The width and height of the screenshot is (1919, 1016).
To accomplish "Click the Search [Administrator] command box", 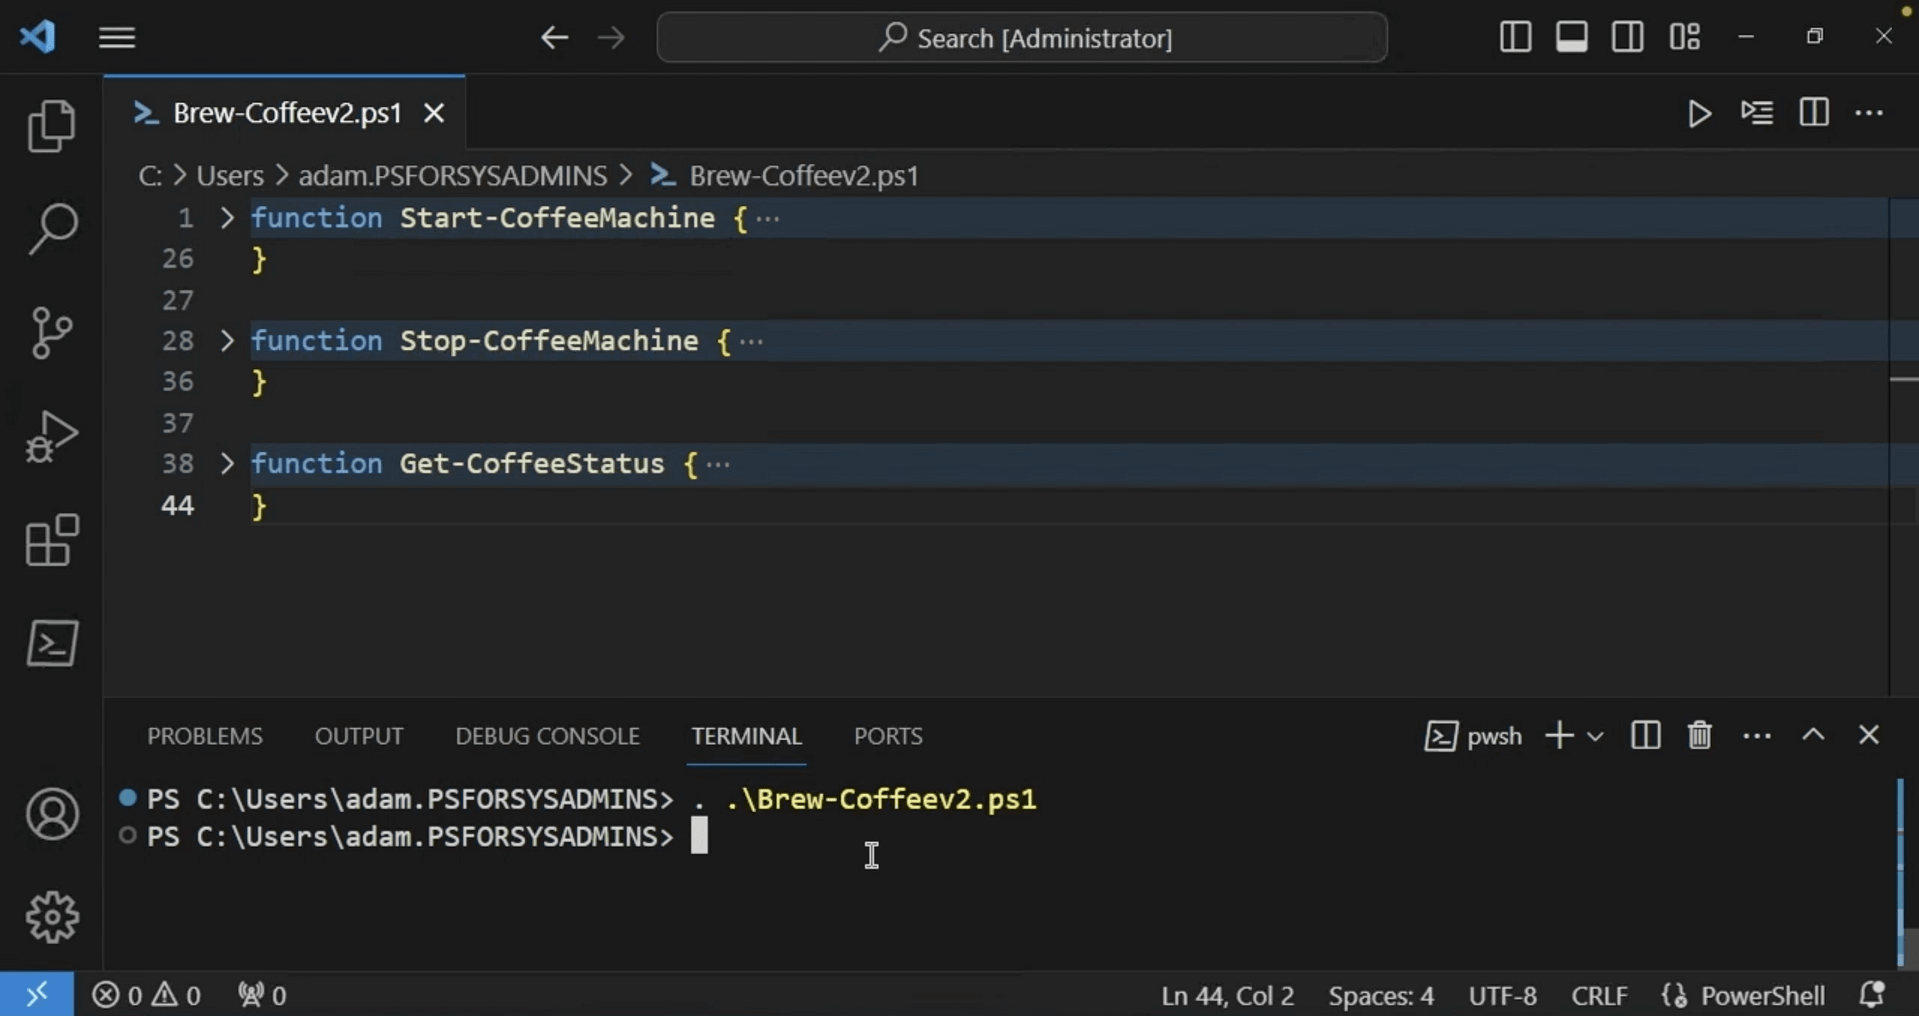I will [1022, 38].
